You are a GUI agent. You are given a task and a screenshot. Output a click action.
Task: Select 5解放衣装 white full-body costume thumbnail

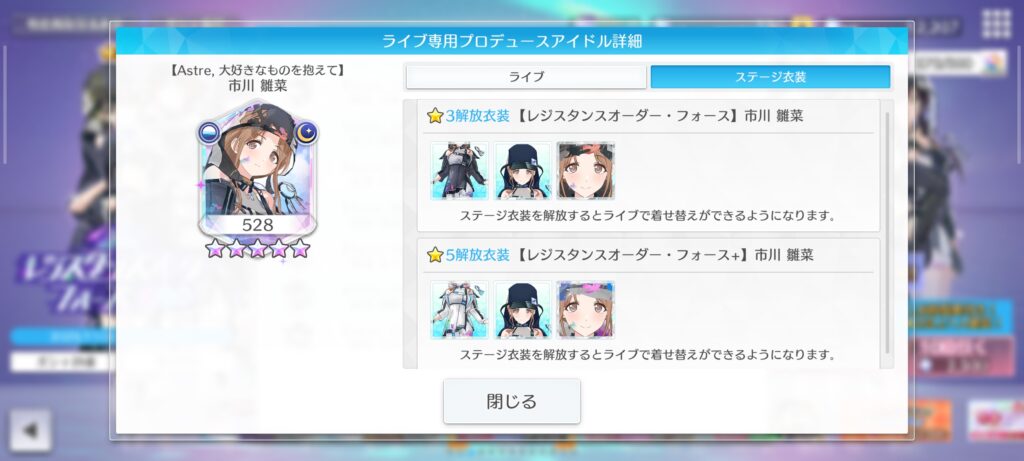[x=459, y=310]
